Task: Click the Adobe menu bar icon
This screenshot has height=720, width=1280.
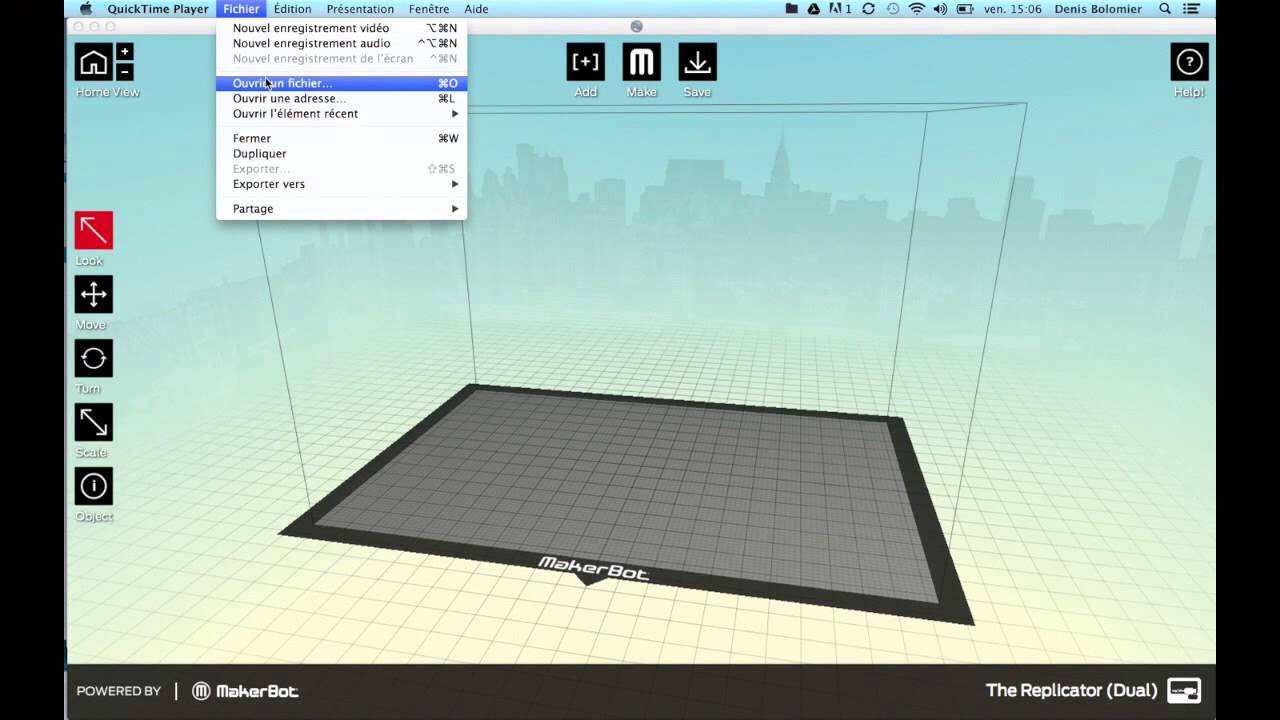Action: pos(839,9)
